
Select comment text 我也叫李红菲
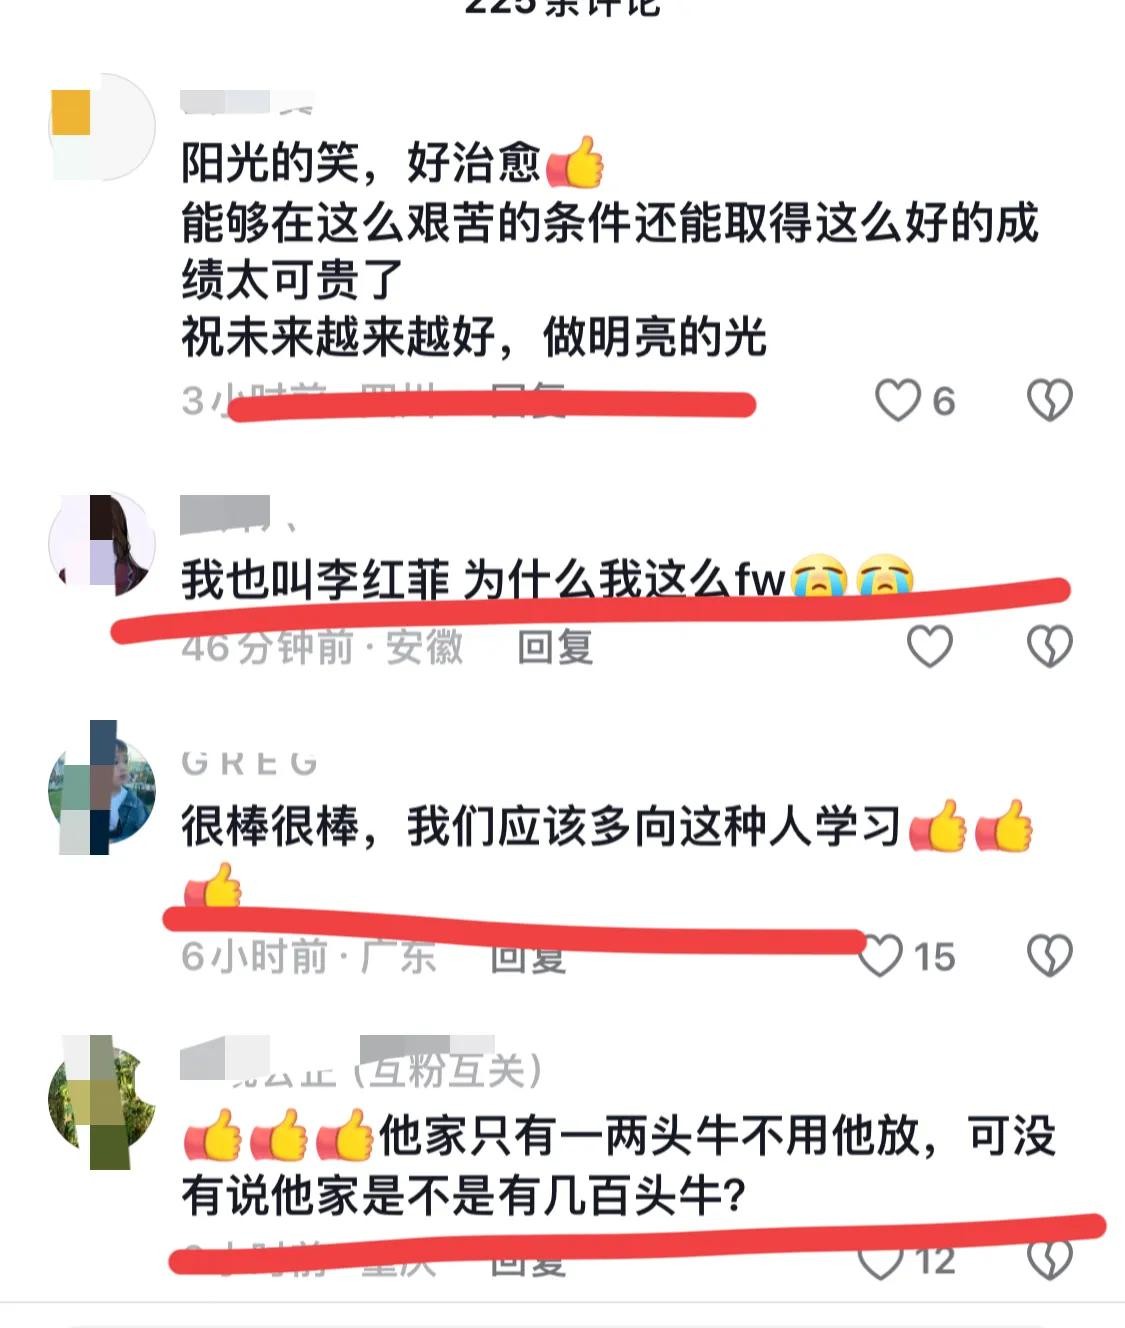(315, 579)
